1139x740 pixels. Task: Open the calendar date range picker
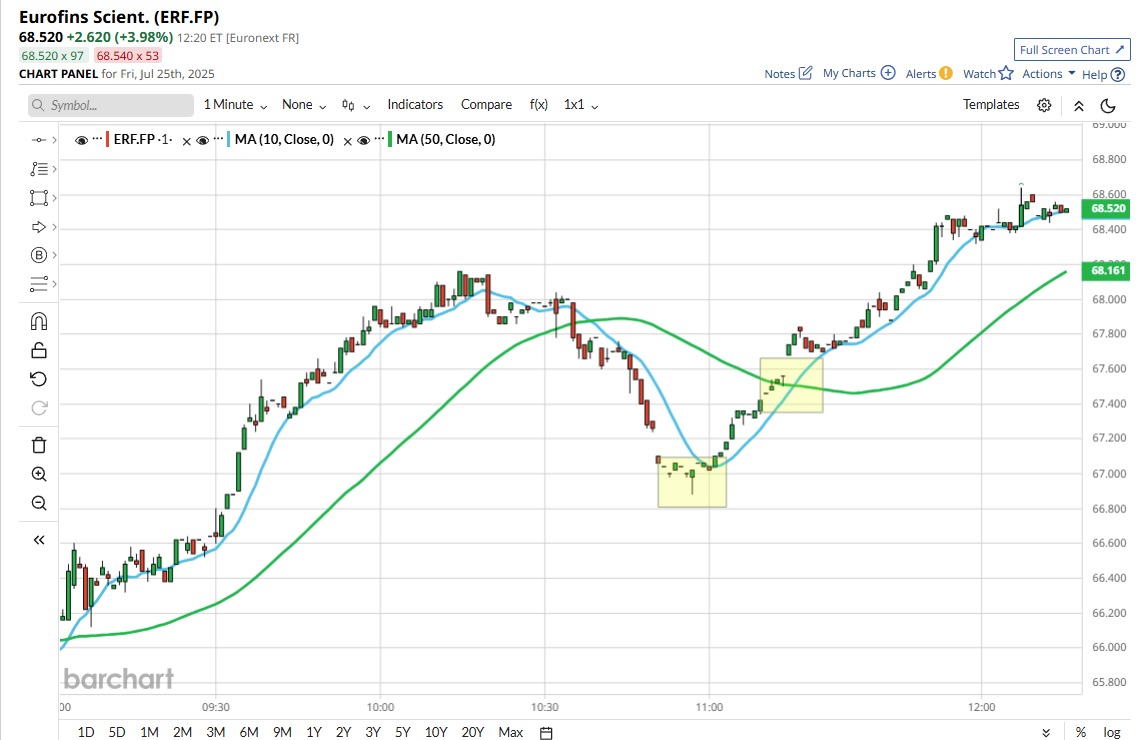(546, 732)
